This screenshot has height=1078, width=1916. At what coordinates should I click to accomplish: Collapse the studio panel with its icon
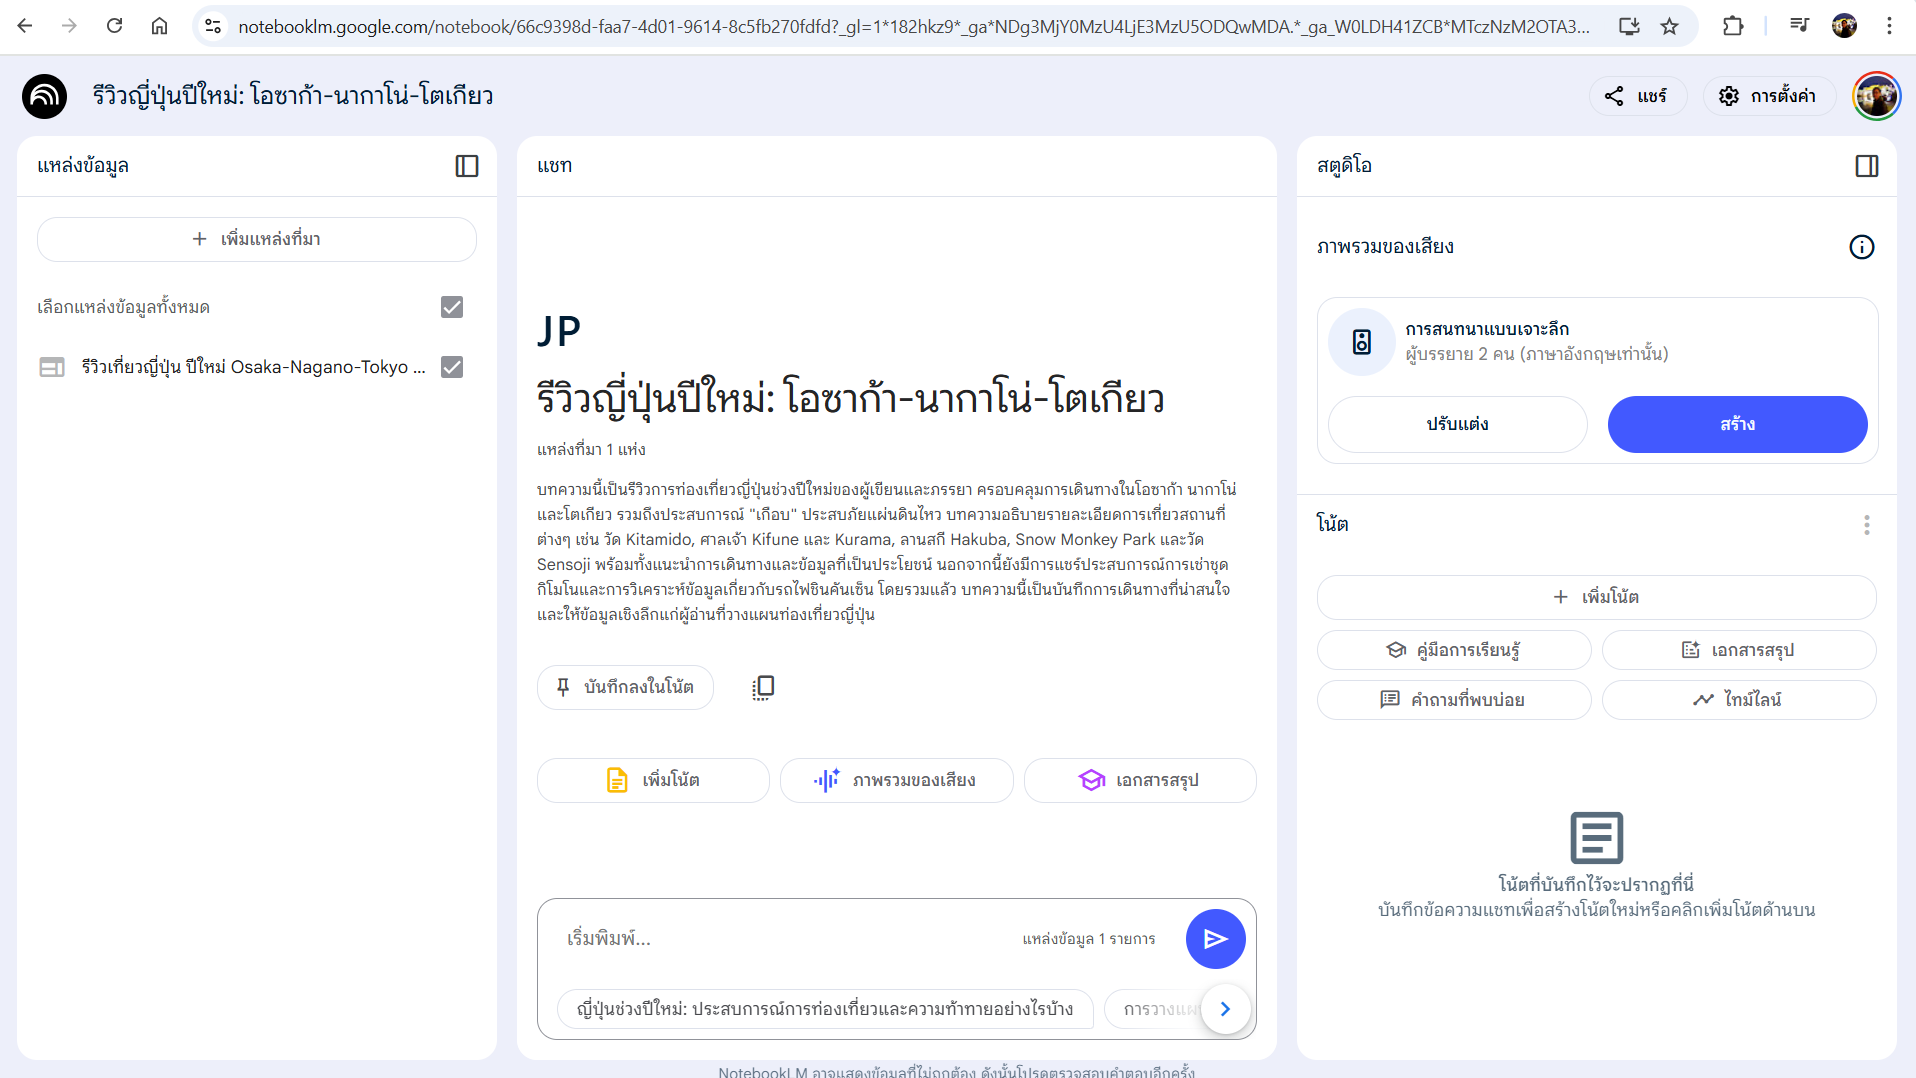(x=1866, y=166)
